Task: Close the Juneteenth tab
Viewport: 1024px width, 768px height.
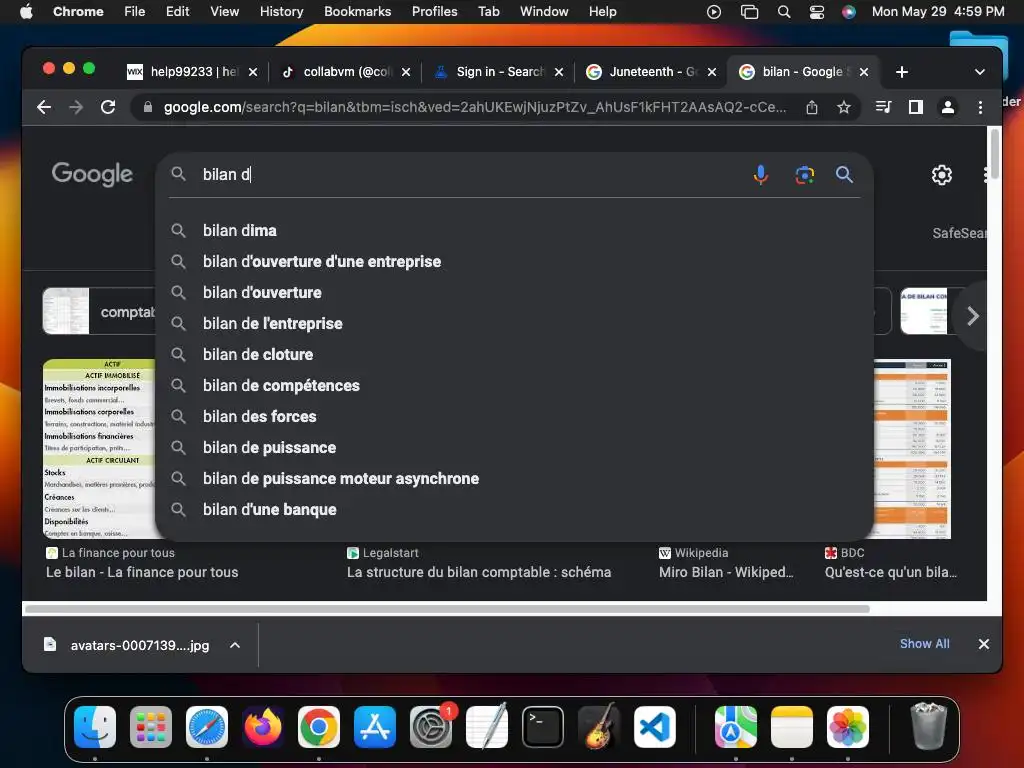Action: 712,72
